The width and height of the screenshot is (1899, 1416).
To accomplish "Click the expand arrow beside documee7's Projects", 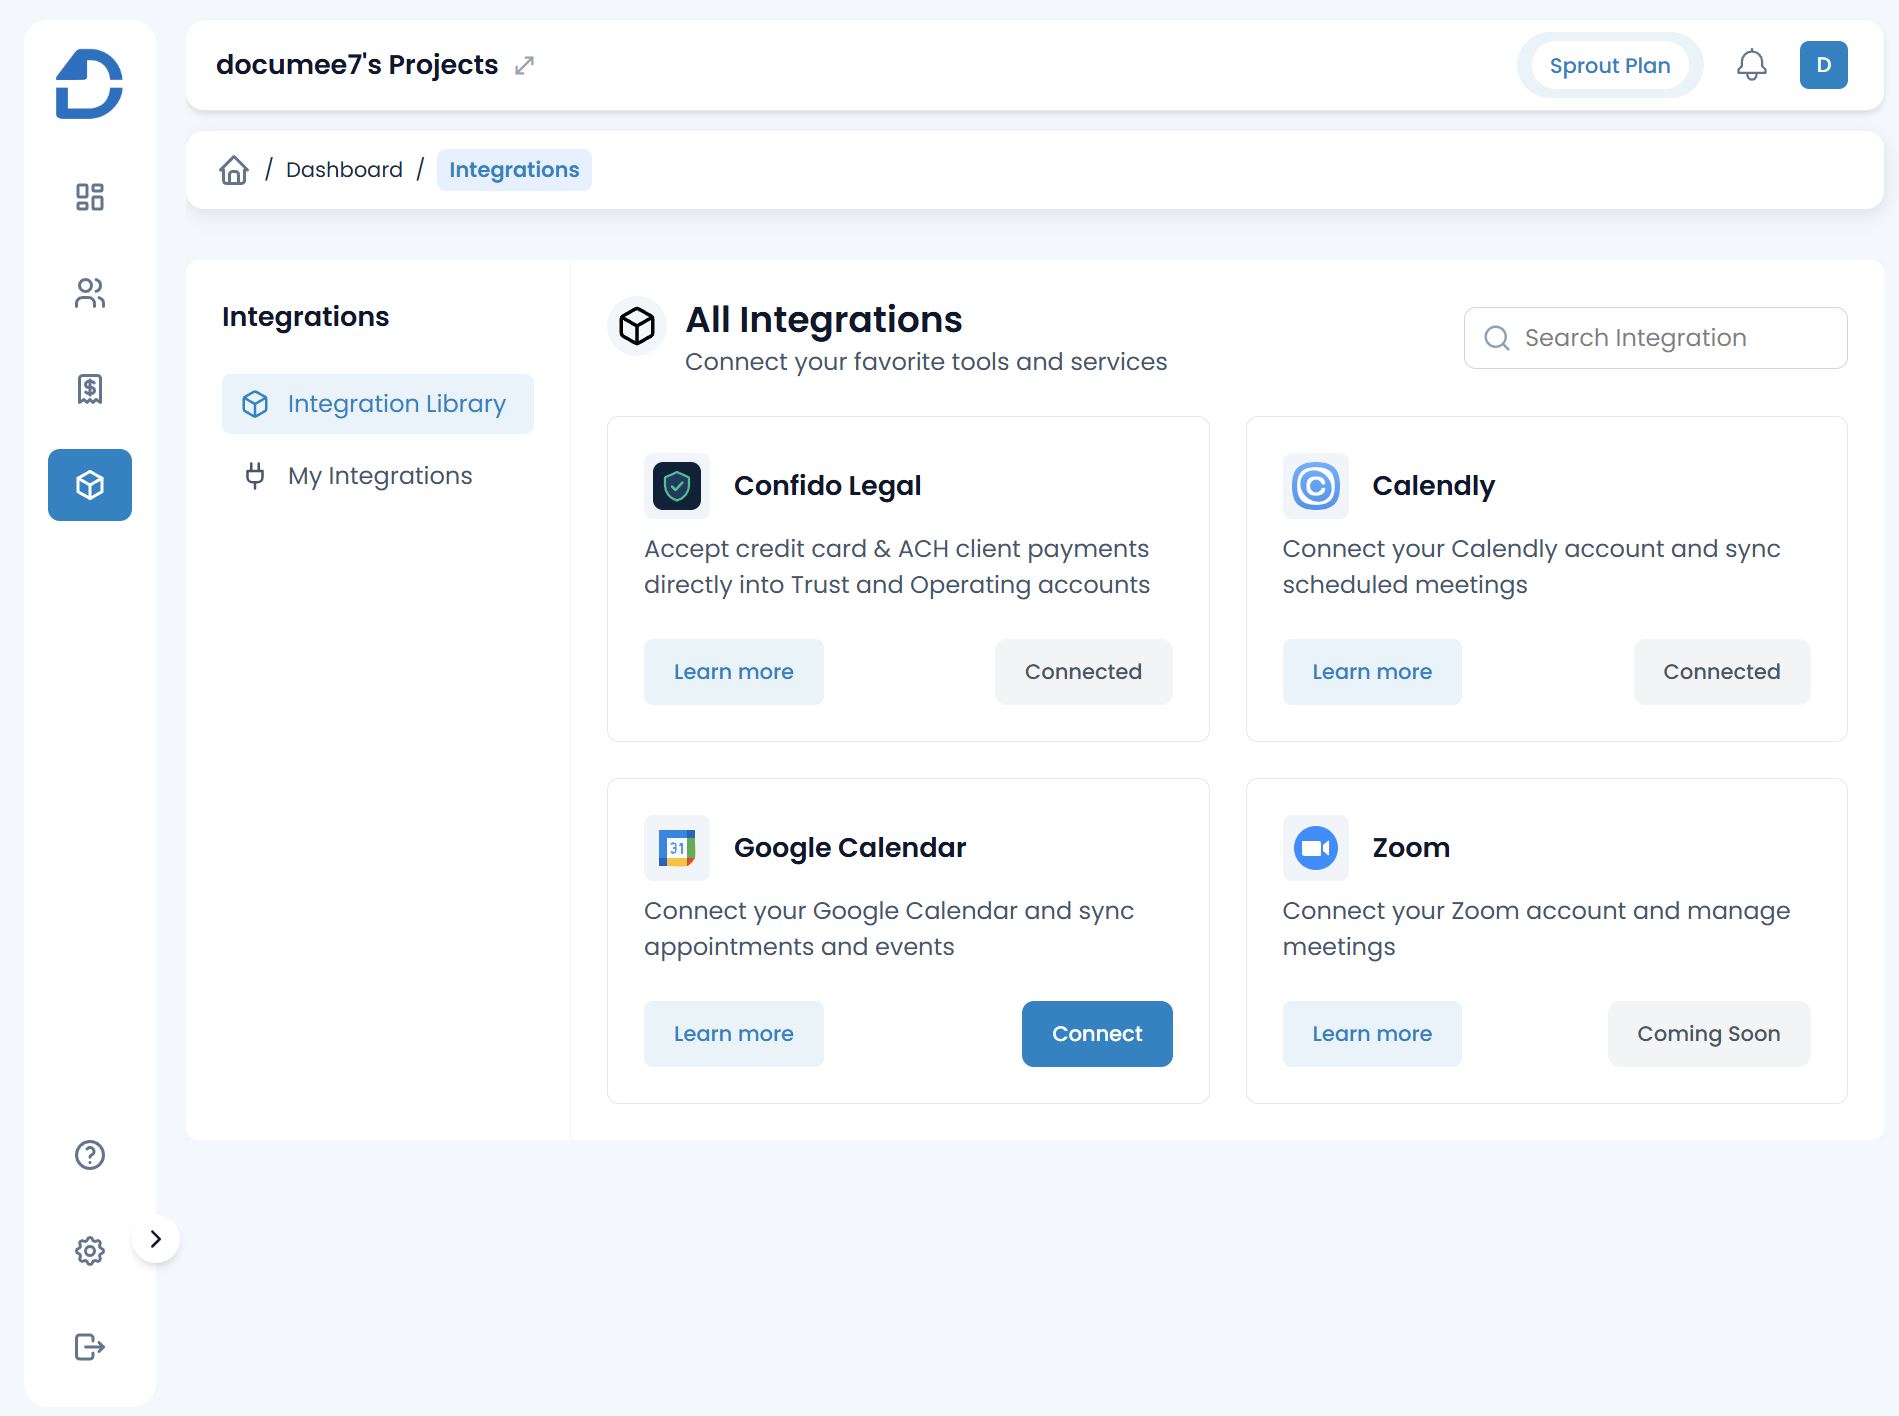I will (x=524, y=66).
